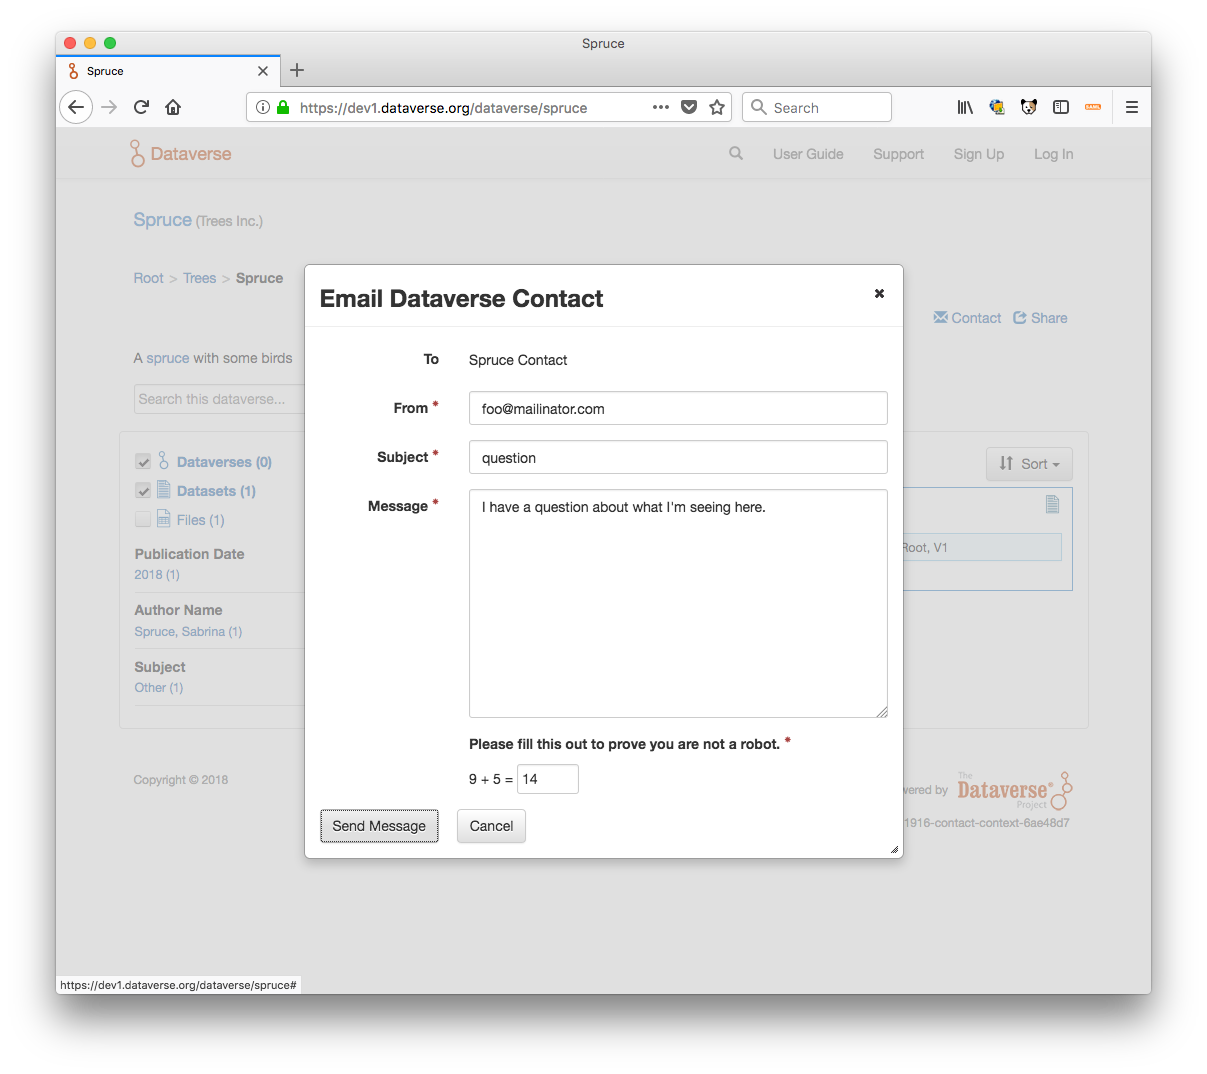Close the Spruce browser tab
Screen dimensions: 1207x1074
pyautogui.click(x=263, y=71)
